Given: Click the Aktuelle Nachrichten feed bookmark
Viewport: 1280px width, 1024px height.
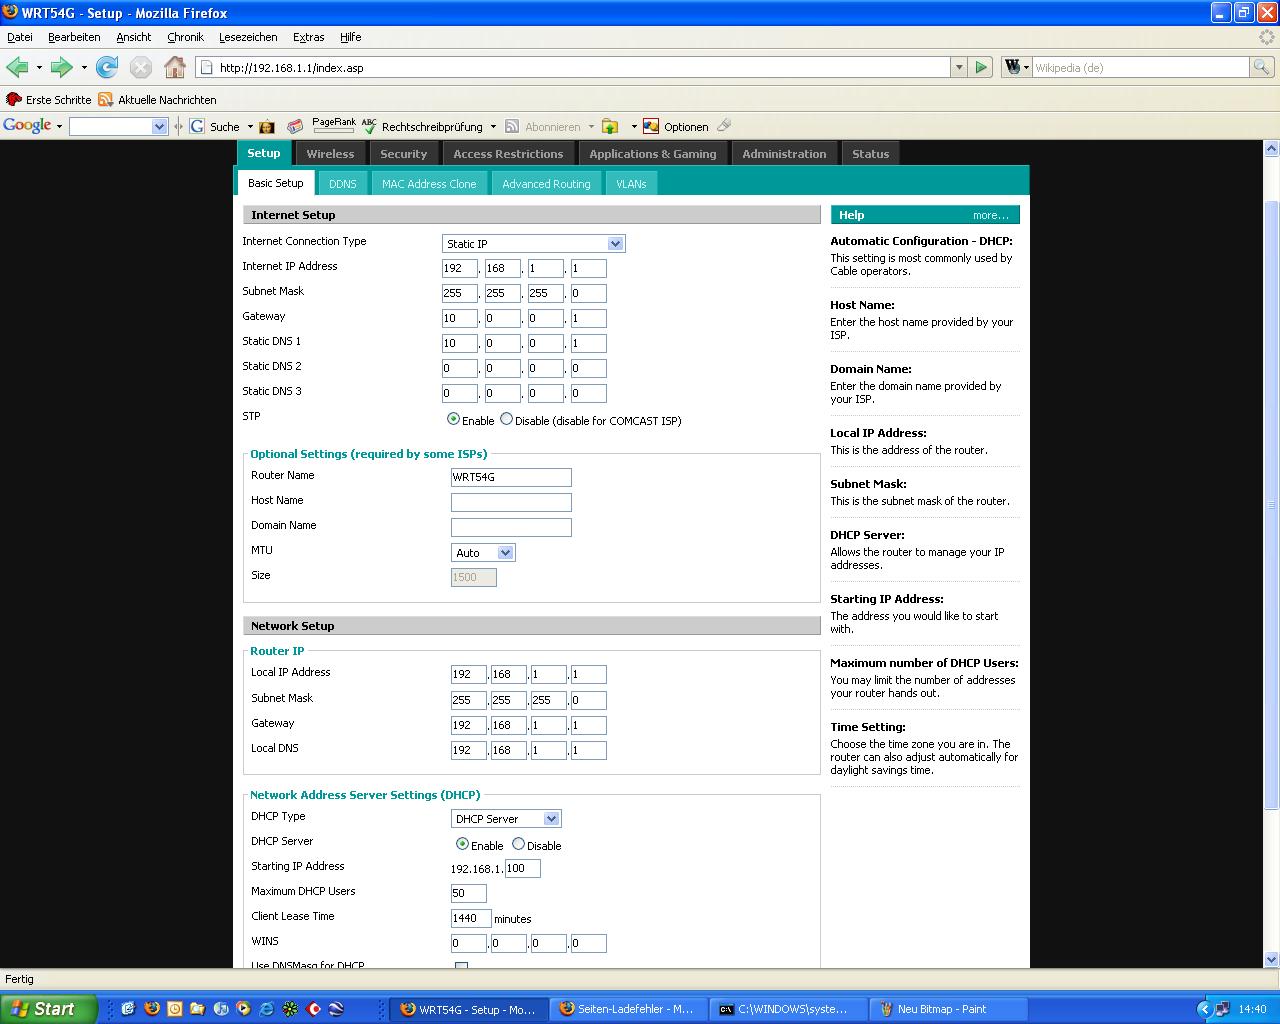Looking at the screenshot, I should click(157, 100).
